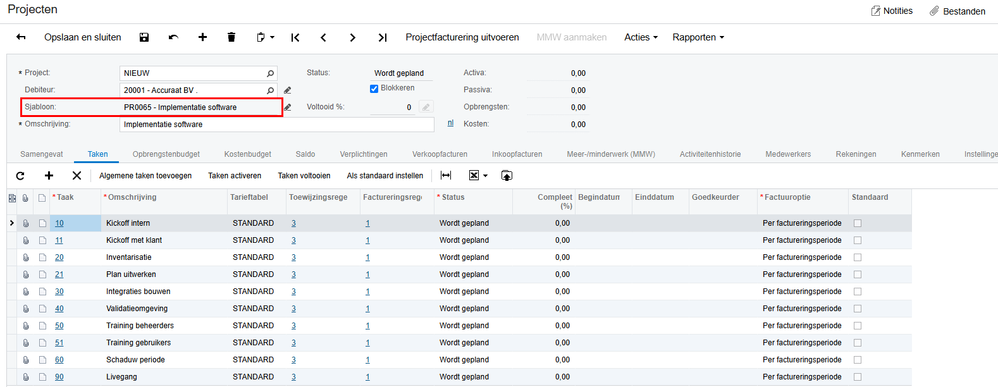Screen dimensions: 998x387
Task: Click note icon in Livegang row
Action: click(x=42, y=377)
